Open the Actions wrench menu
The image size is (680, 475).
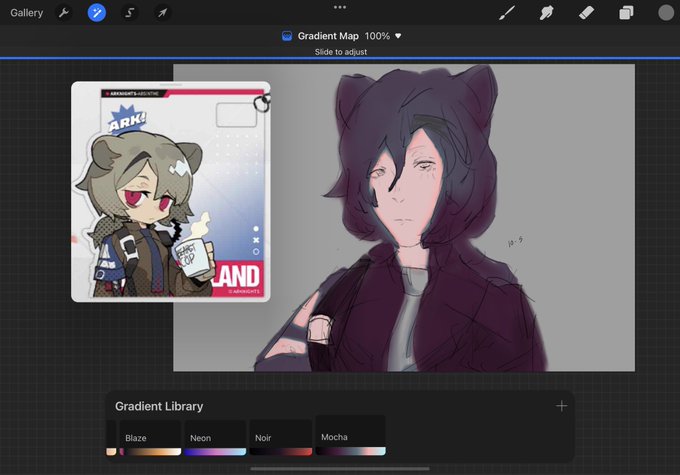64,13
